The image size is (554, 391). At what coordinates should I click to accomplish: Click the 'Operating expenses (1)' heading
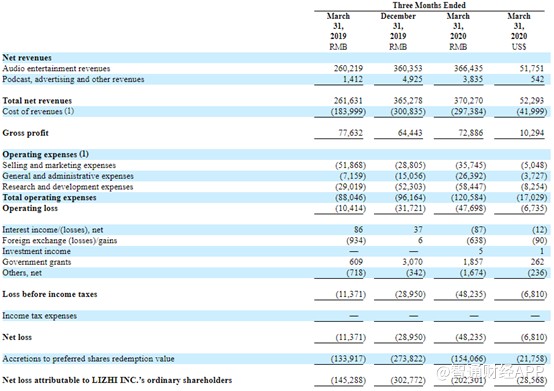pyautogui.click(x=46, y=154)
